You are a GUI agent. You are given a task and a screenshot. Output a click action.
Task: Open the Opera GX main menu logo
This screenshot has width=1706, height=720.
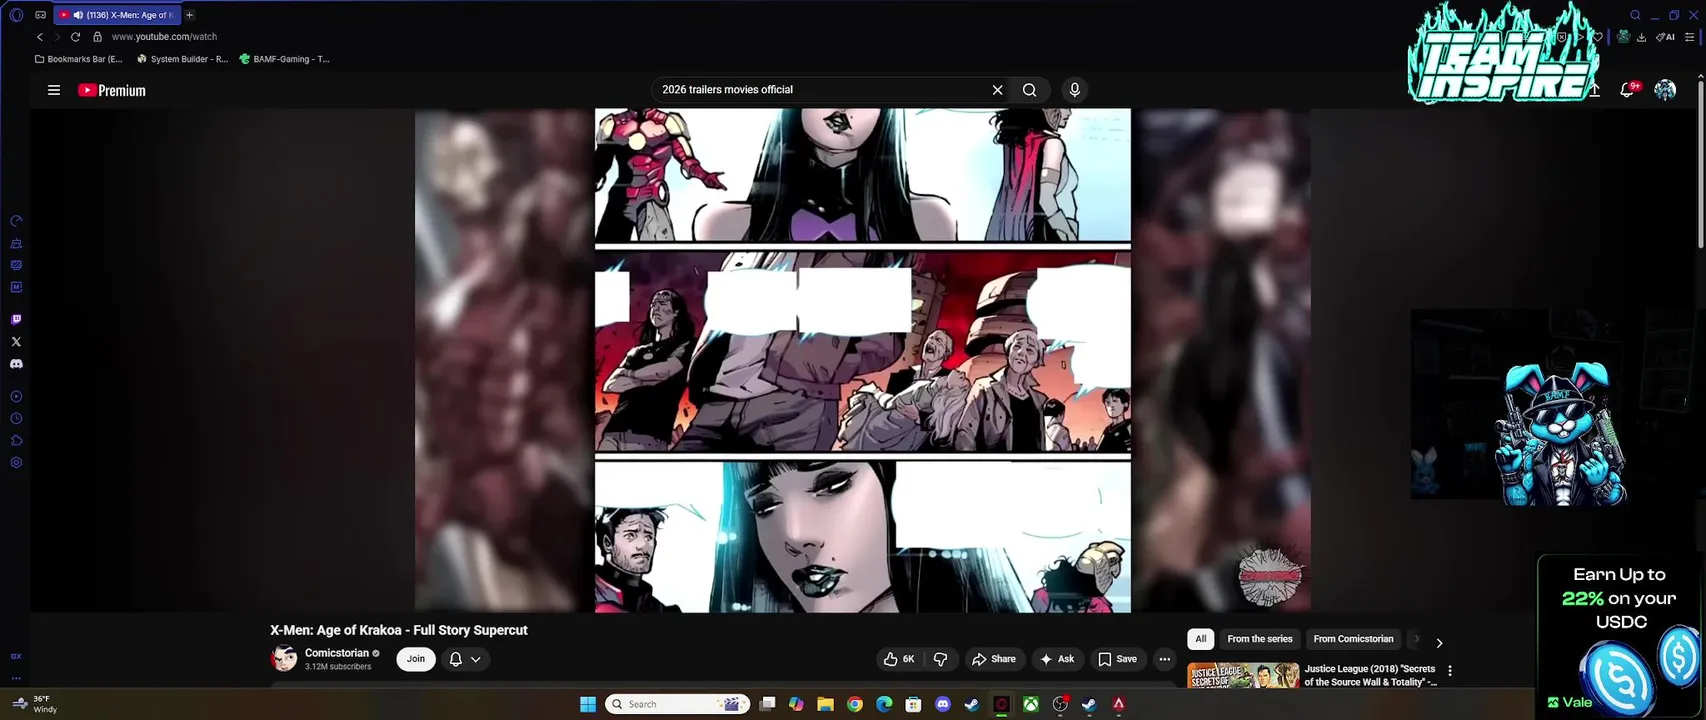pos(16,15)
